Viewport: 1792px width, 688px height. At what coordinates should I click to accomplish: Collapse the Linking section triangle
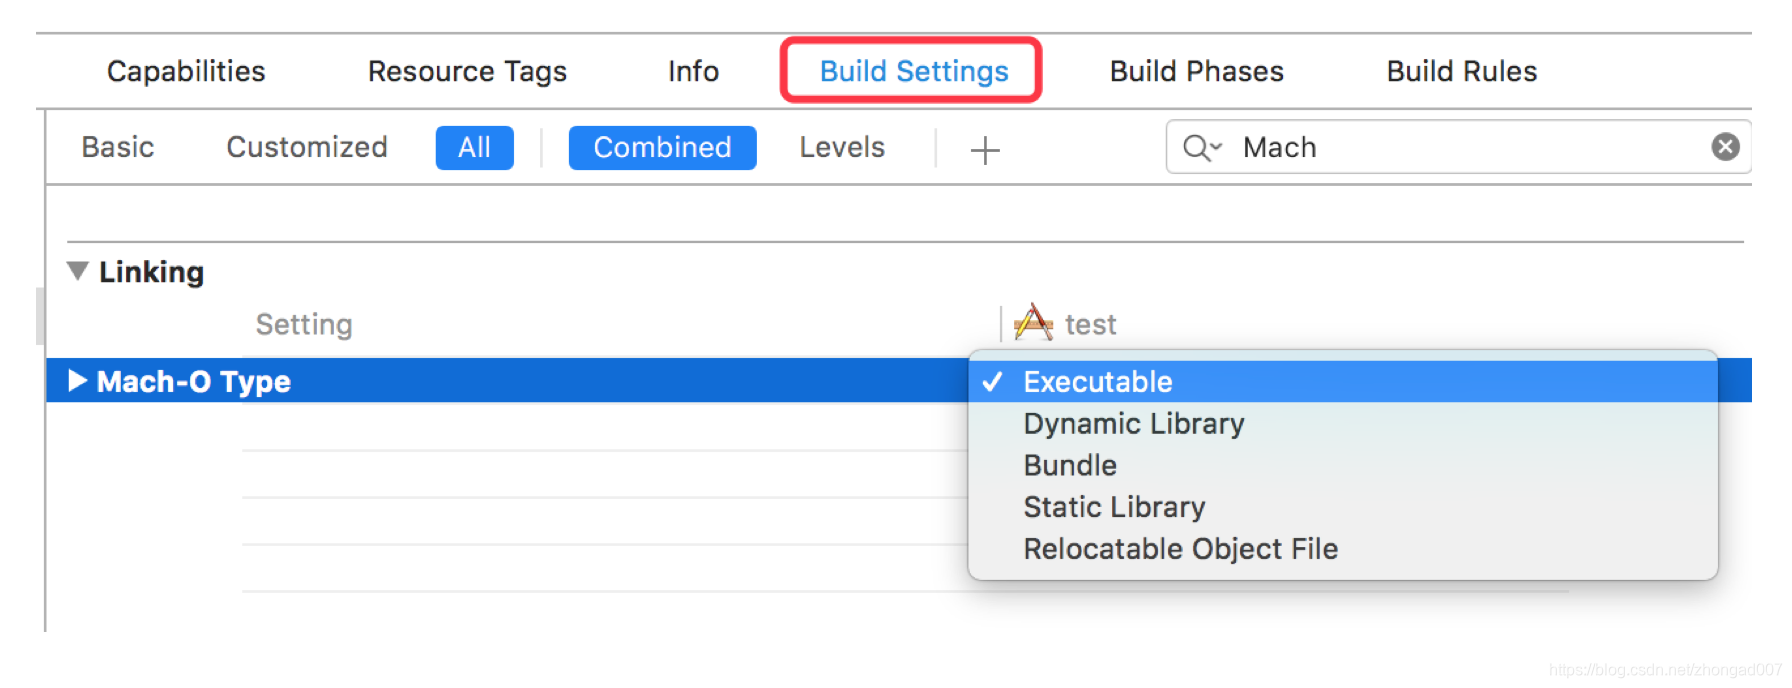77,271
